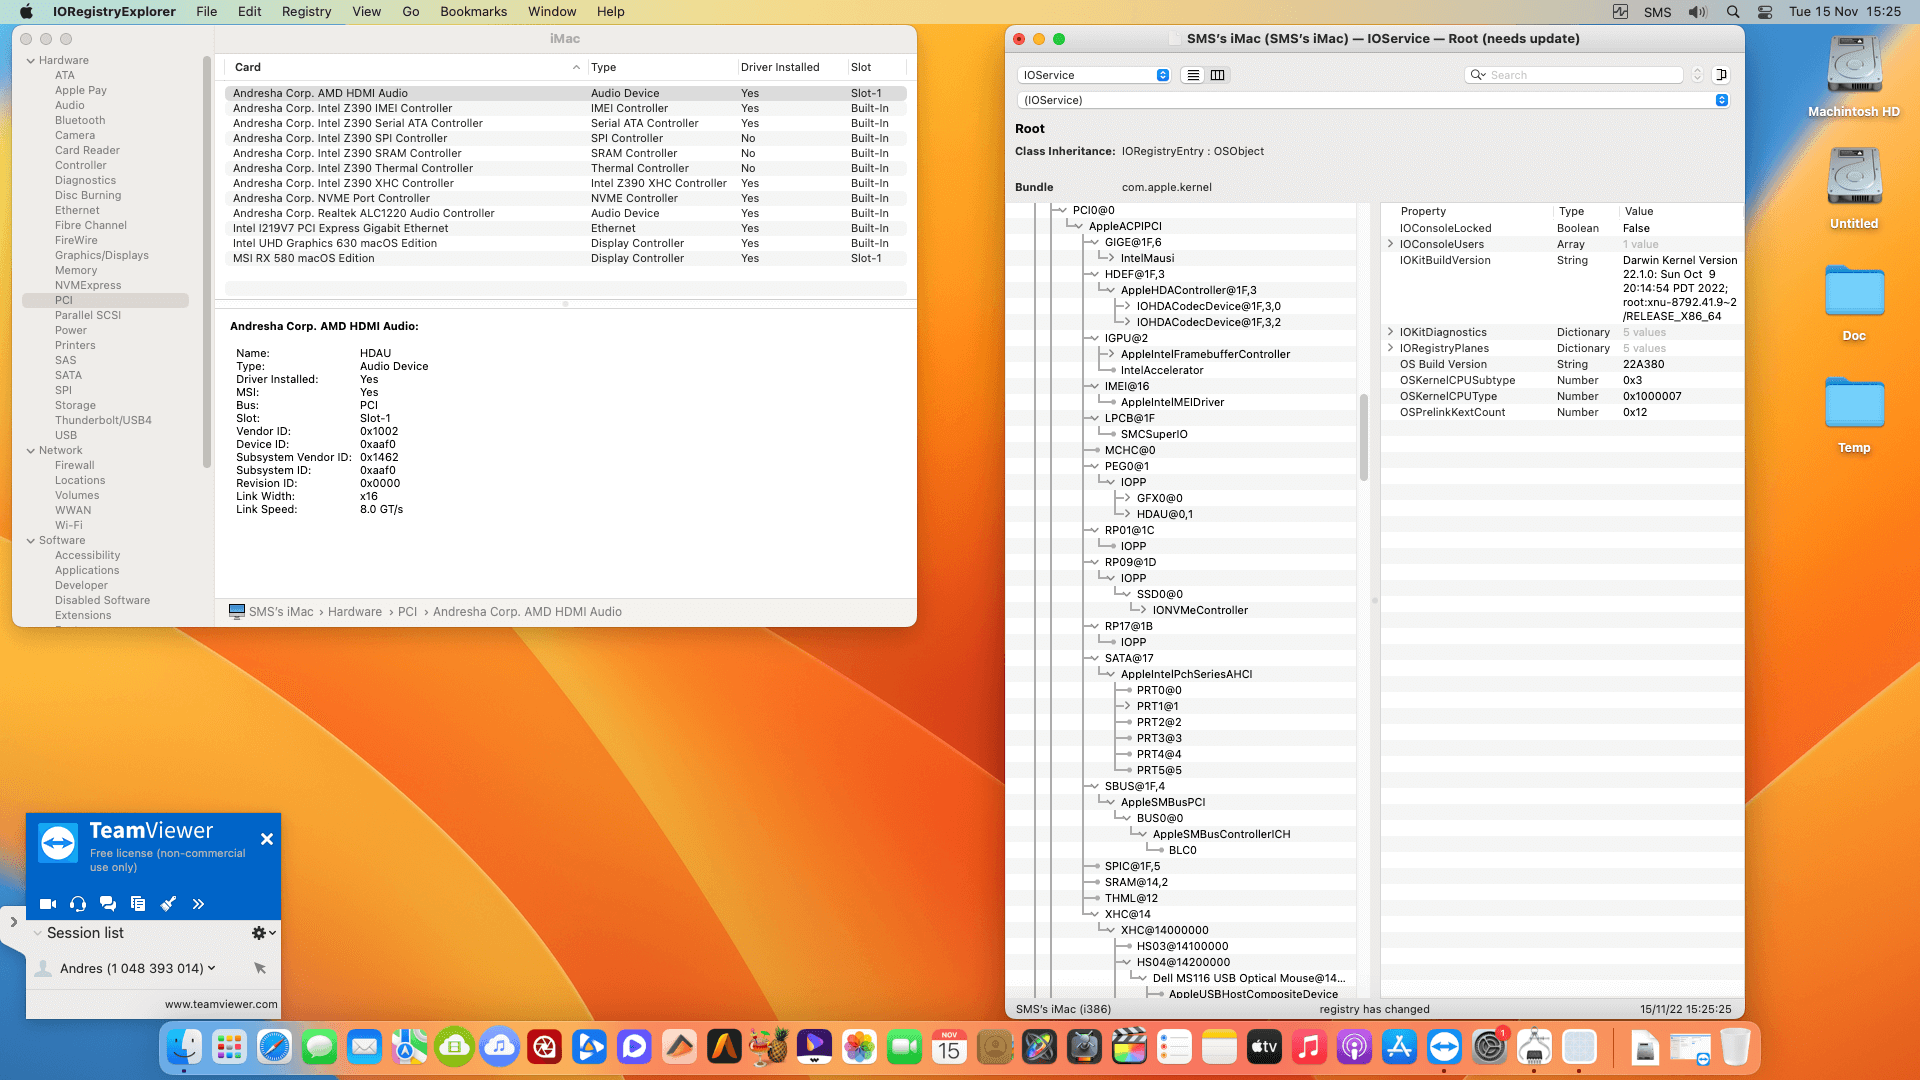Open Podcasts from the dock

click(1354, 1047)
